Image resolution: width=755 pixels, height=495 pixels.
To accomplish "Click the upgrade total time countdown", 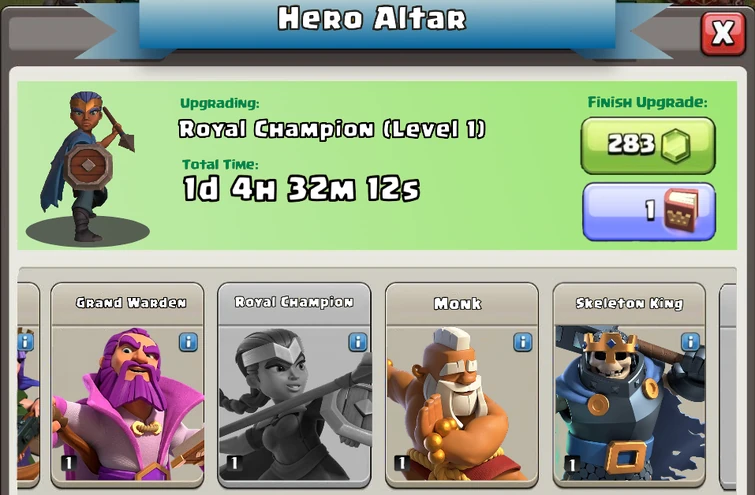I will (x=301, y=188).
